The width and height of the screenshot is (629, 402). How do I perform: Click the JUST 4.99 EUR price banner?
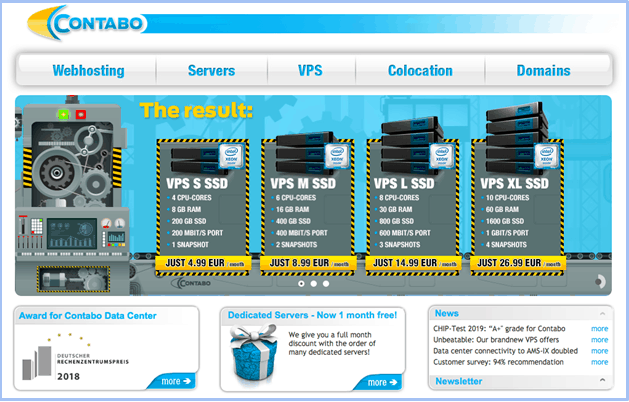tap(203, 263)
